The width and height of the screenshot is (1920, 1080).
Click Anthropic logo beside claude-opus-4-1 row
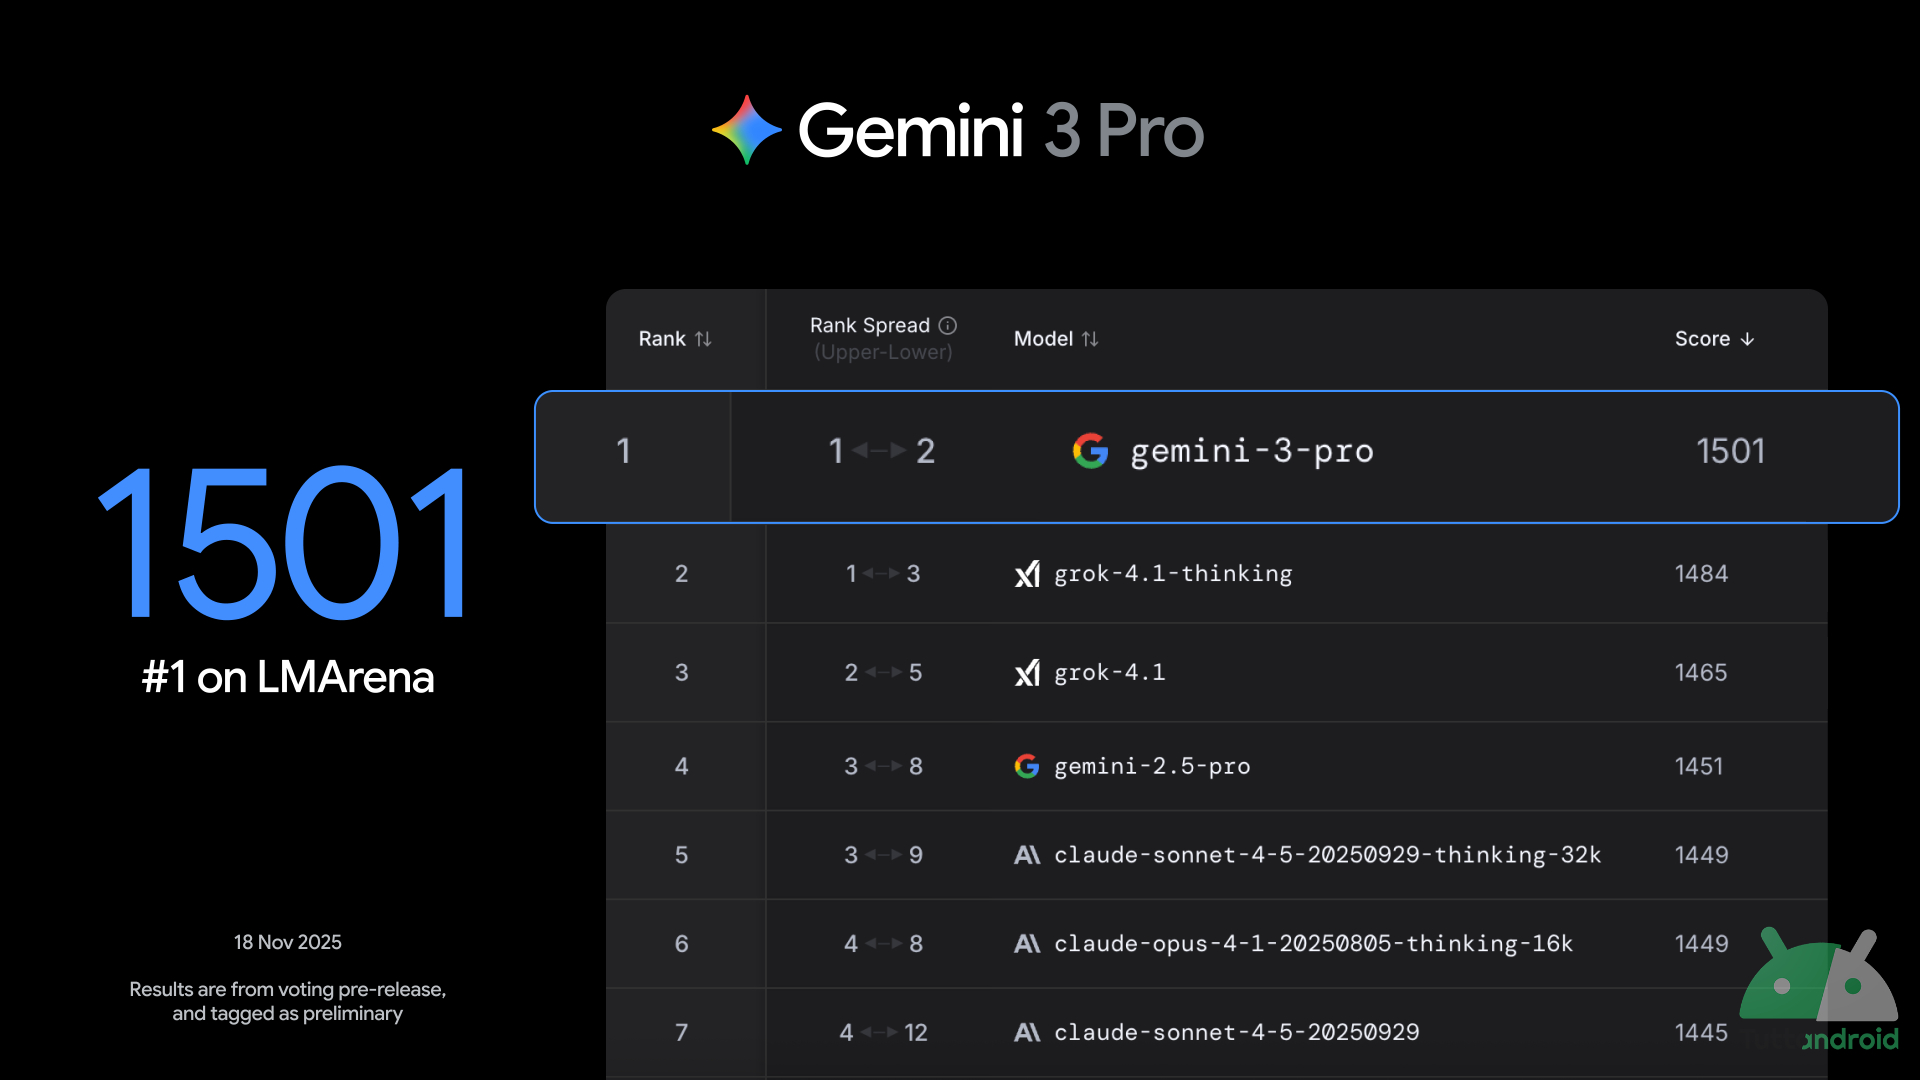pos(1027,944)
